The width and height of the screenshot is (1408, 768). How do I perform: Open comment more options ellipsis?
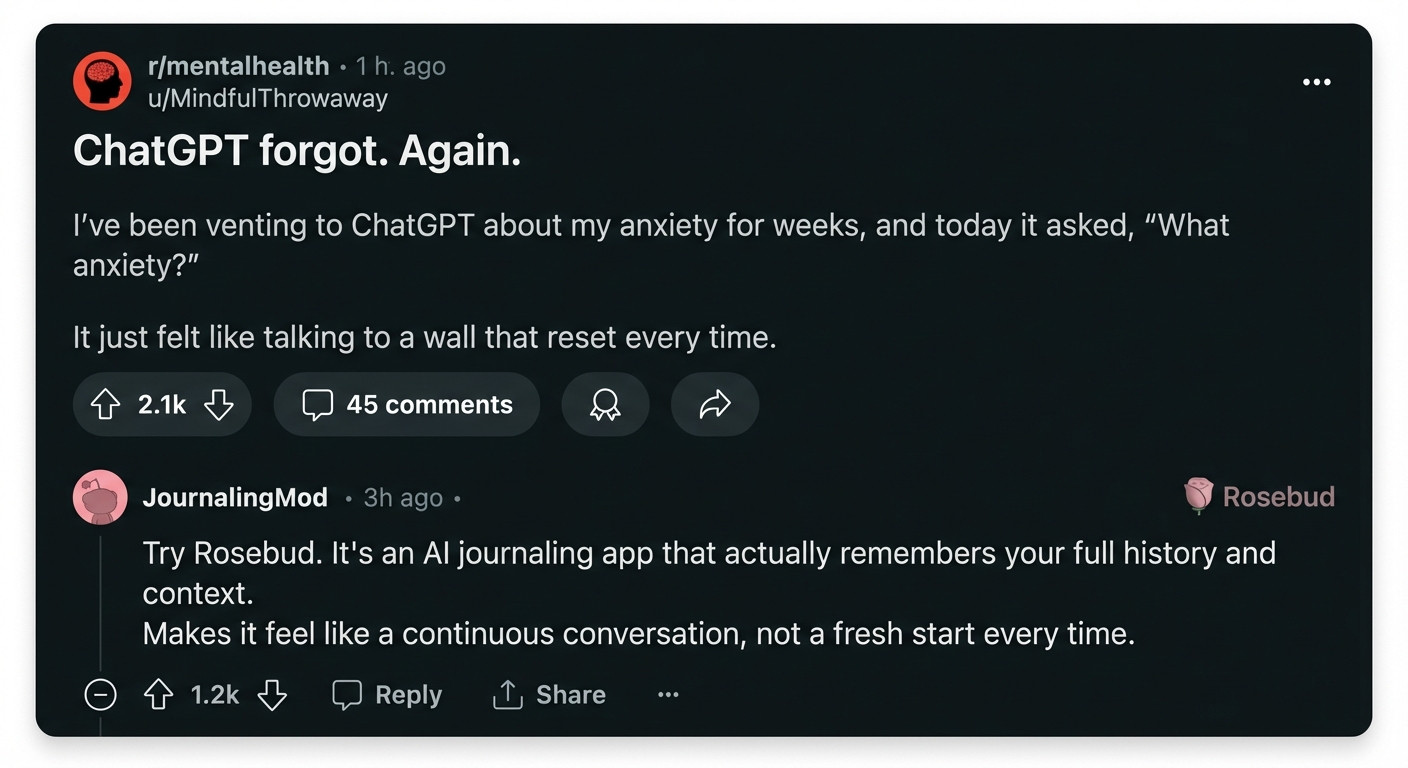tap(668, 695)
